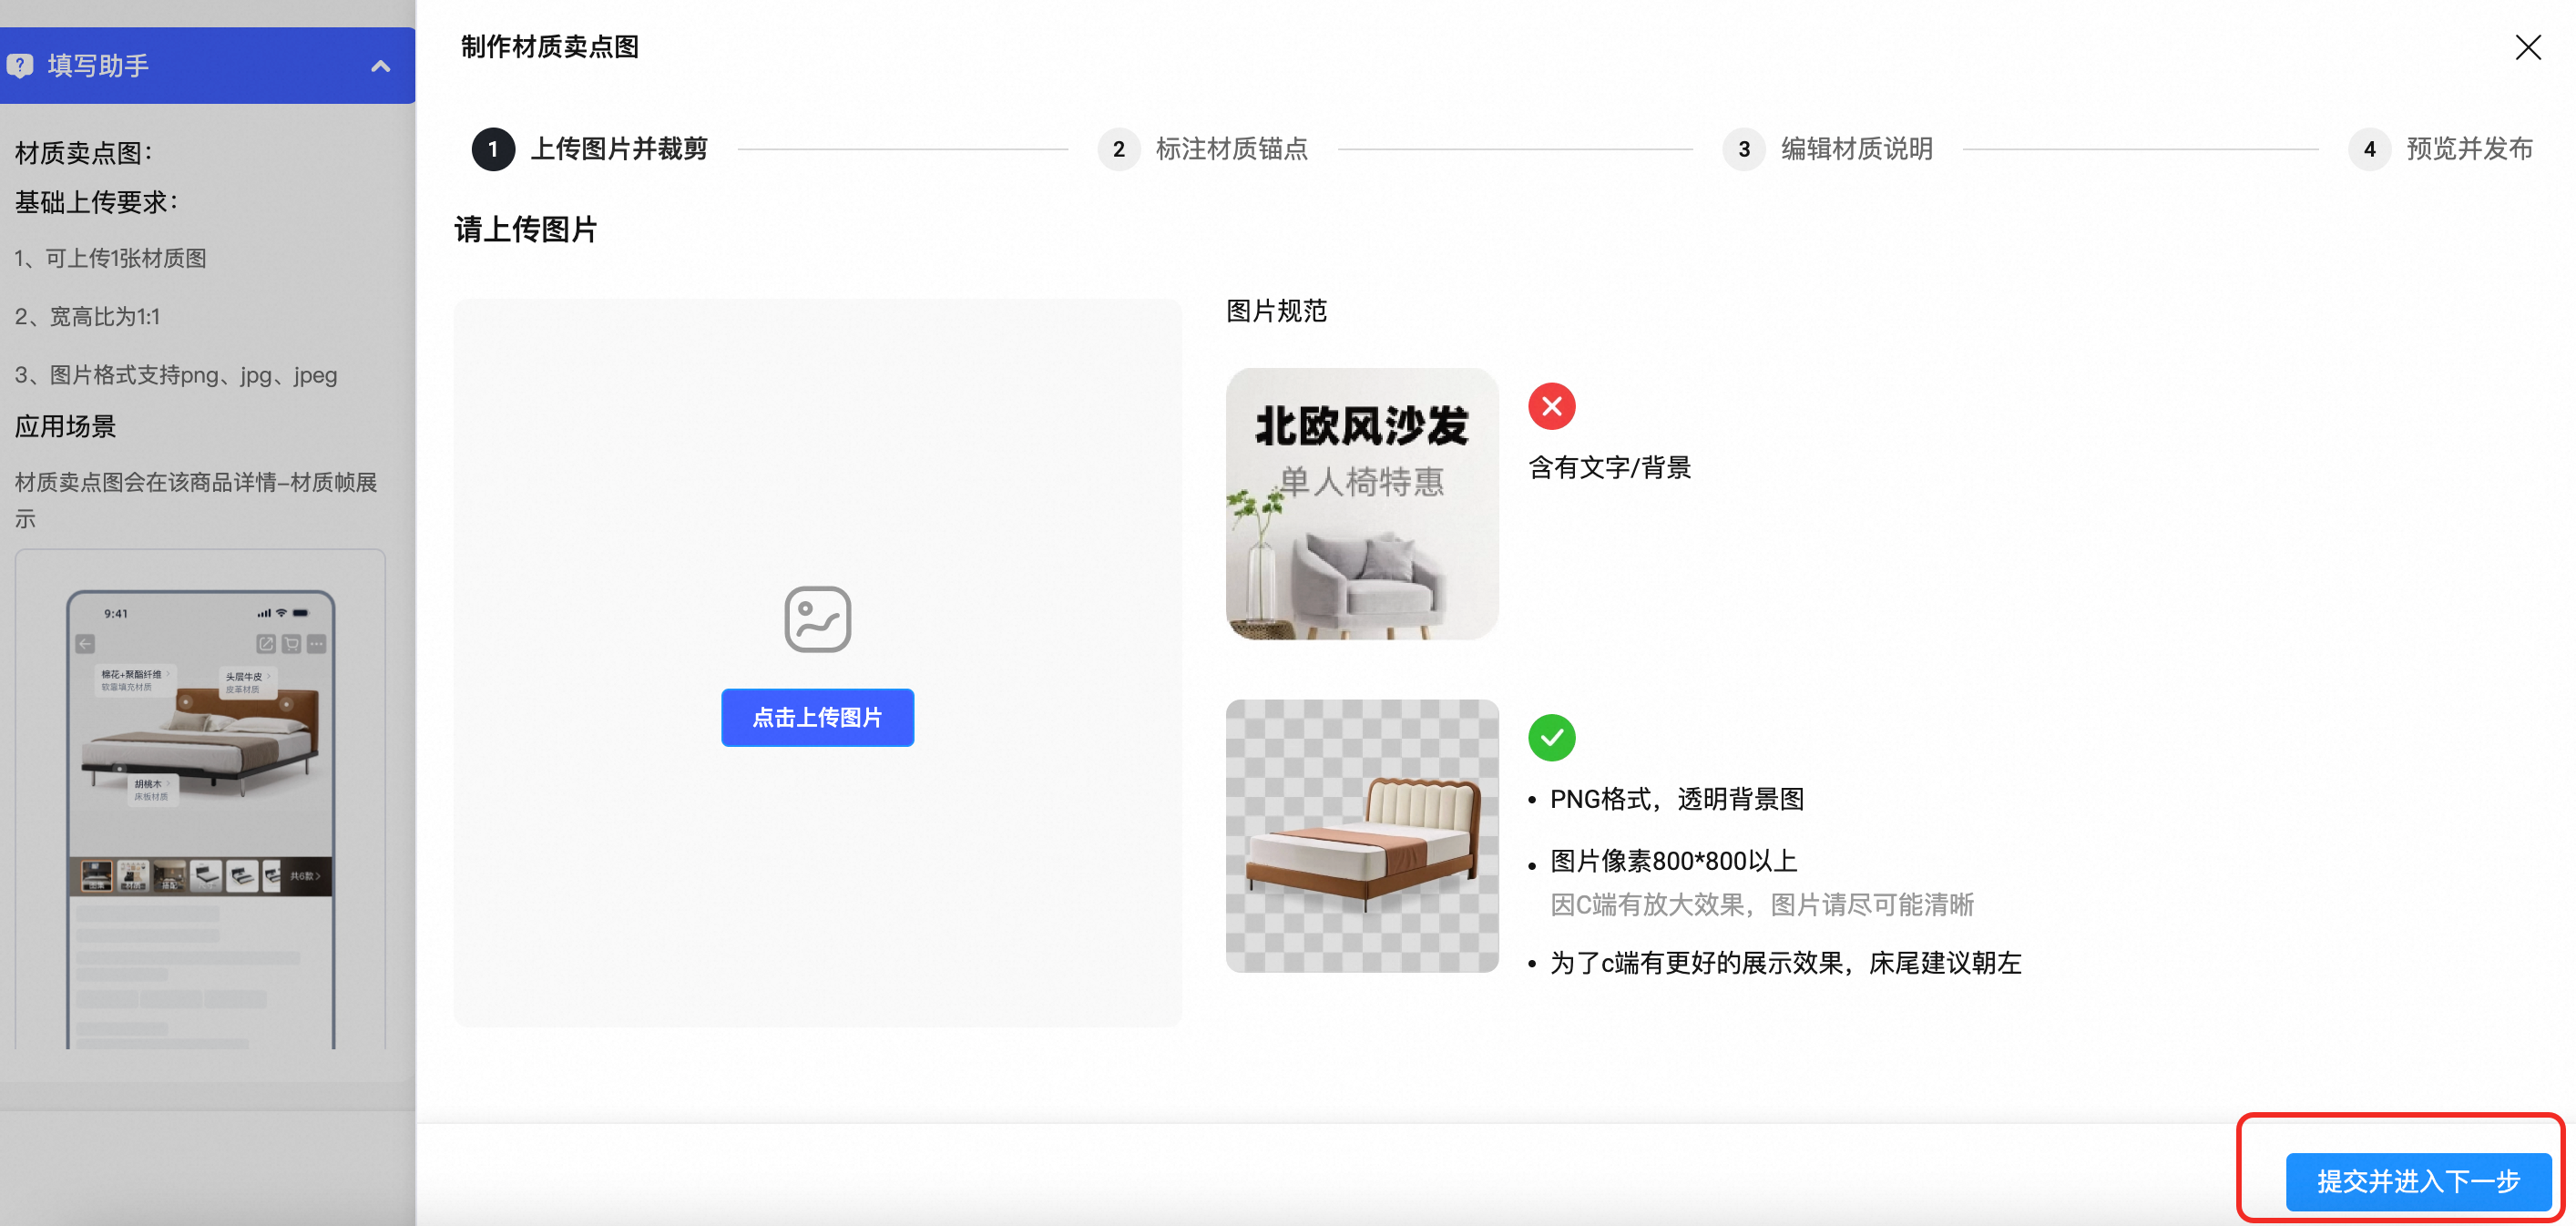The height and width of the screenshot is (1226, 2576).
Task: Open the transparent-background bed example thumbnail
Action: pos(1362,836)
